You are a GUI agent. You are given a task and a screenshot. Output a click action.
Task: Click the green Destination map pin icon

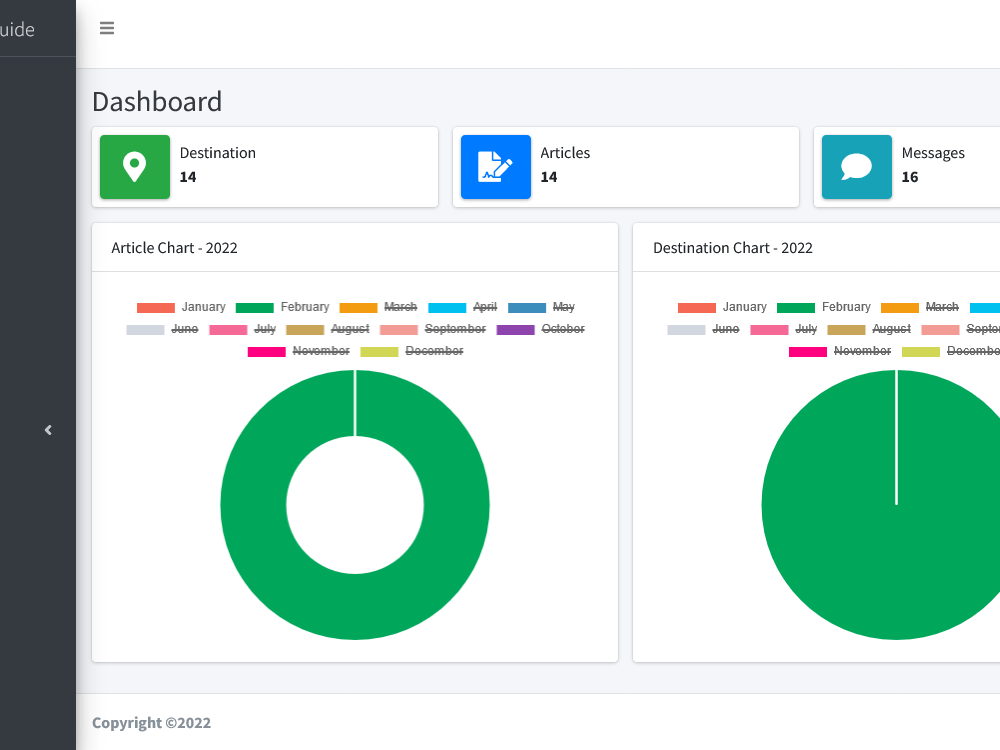click(x=135, y=166)
